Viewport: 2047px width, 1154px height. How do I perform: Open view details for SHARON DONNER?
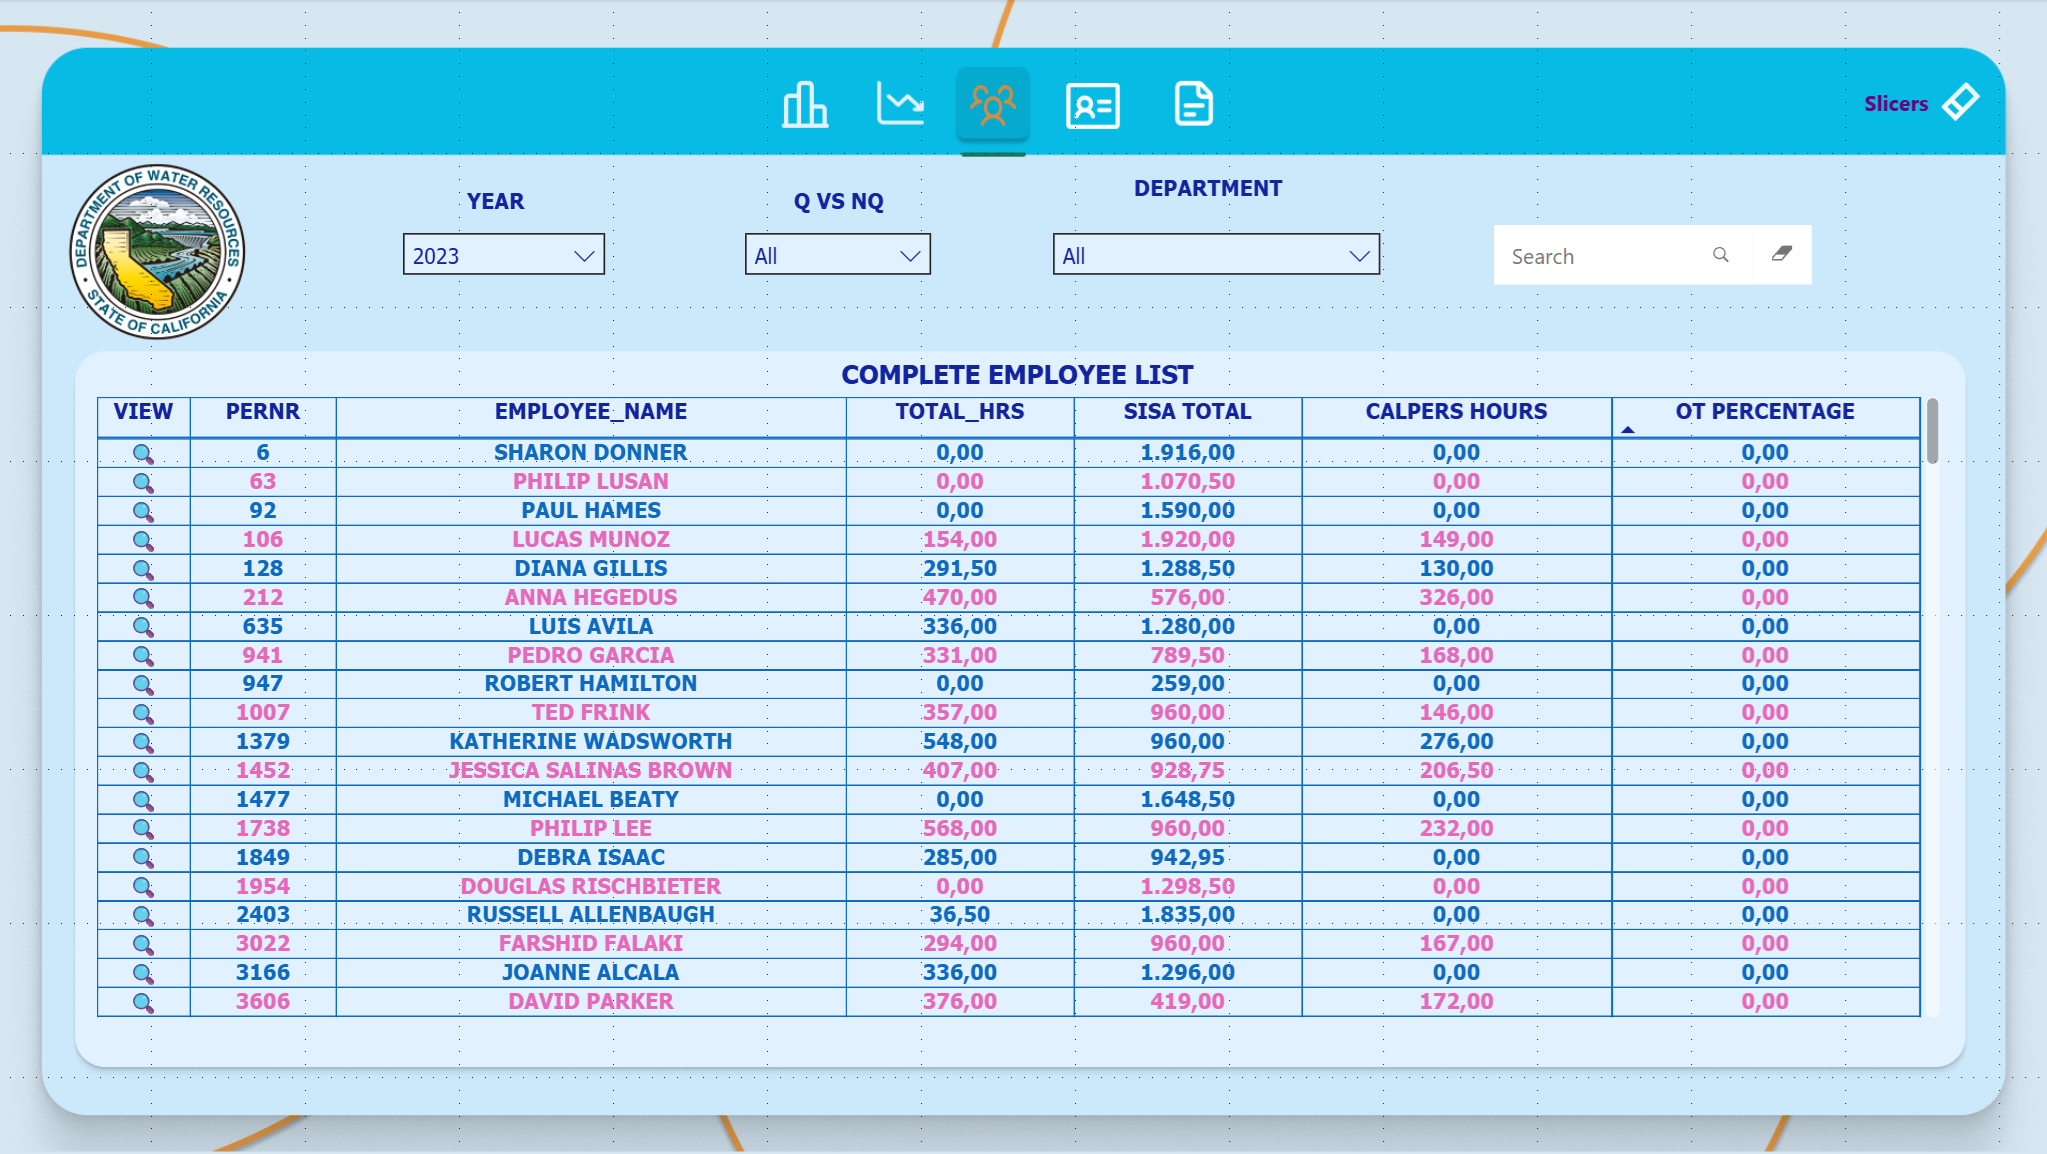143,452
